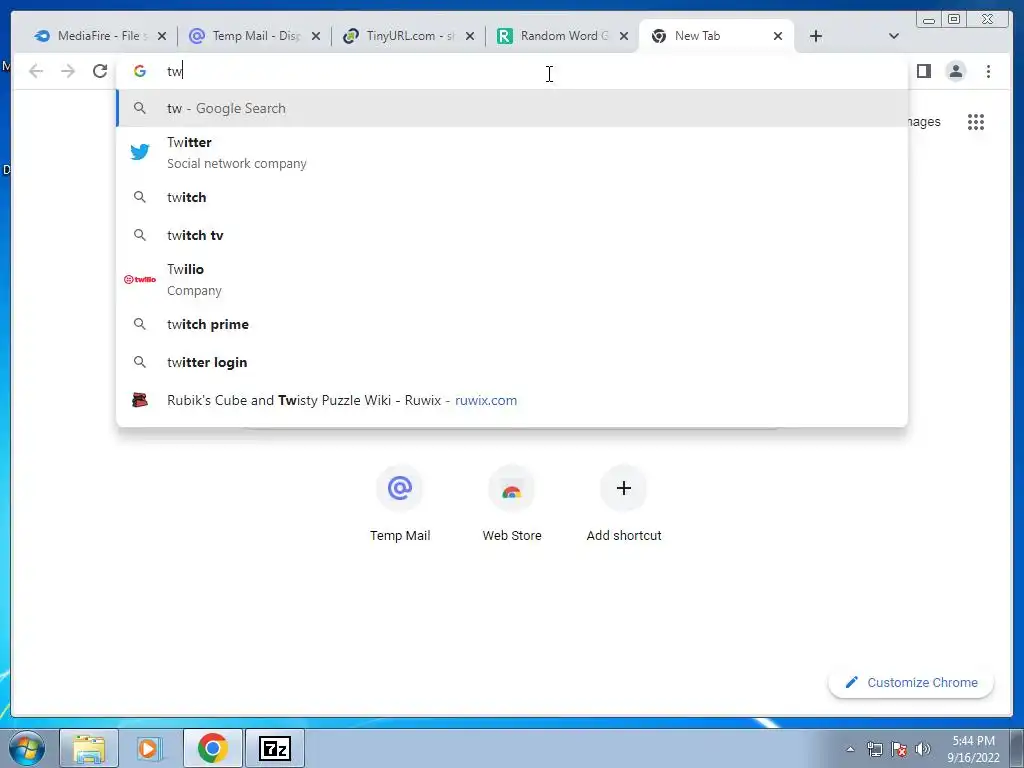The height and width of the screenshot is (768, 1024).
Task: Click the Ruwix favicon in the suggestions
Action: (140, 400)
